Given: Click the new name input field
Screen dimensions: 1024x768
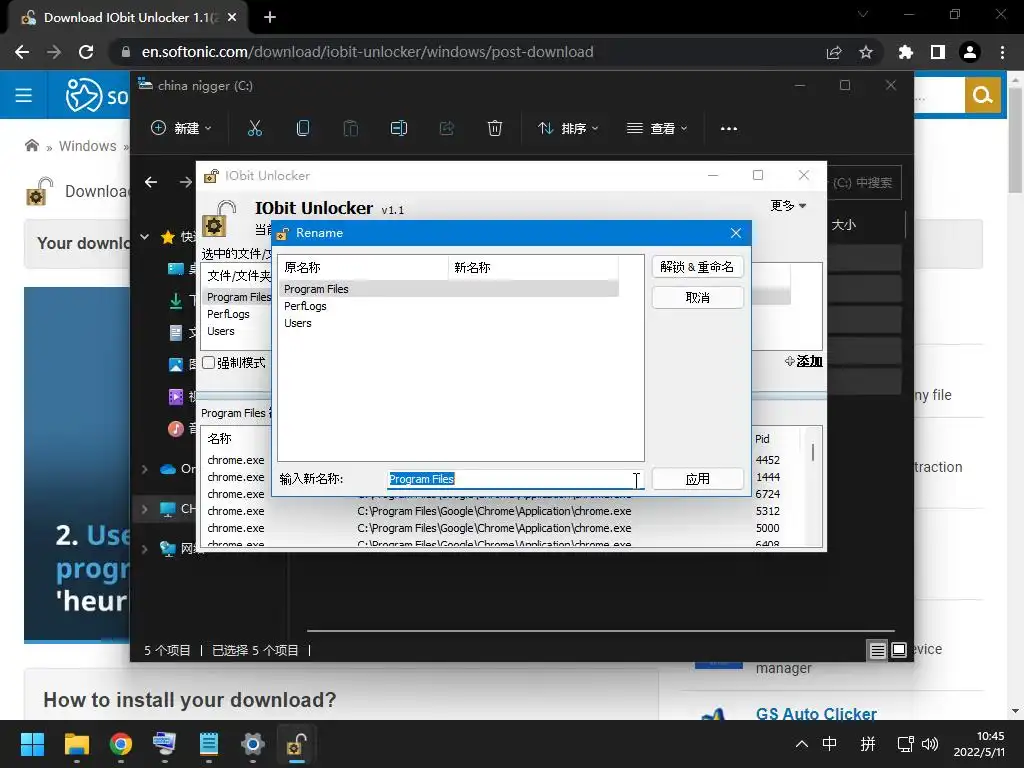Looking at the screenshot, I should point(515,479).
